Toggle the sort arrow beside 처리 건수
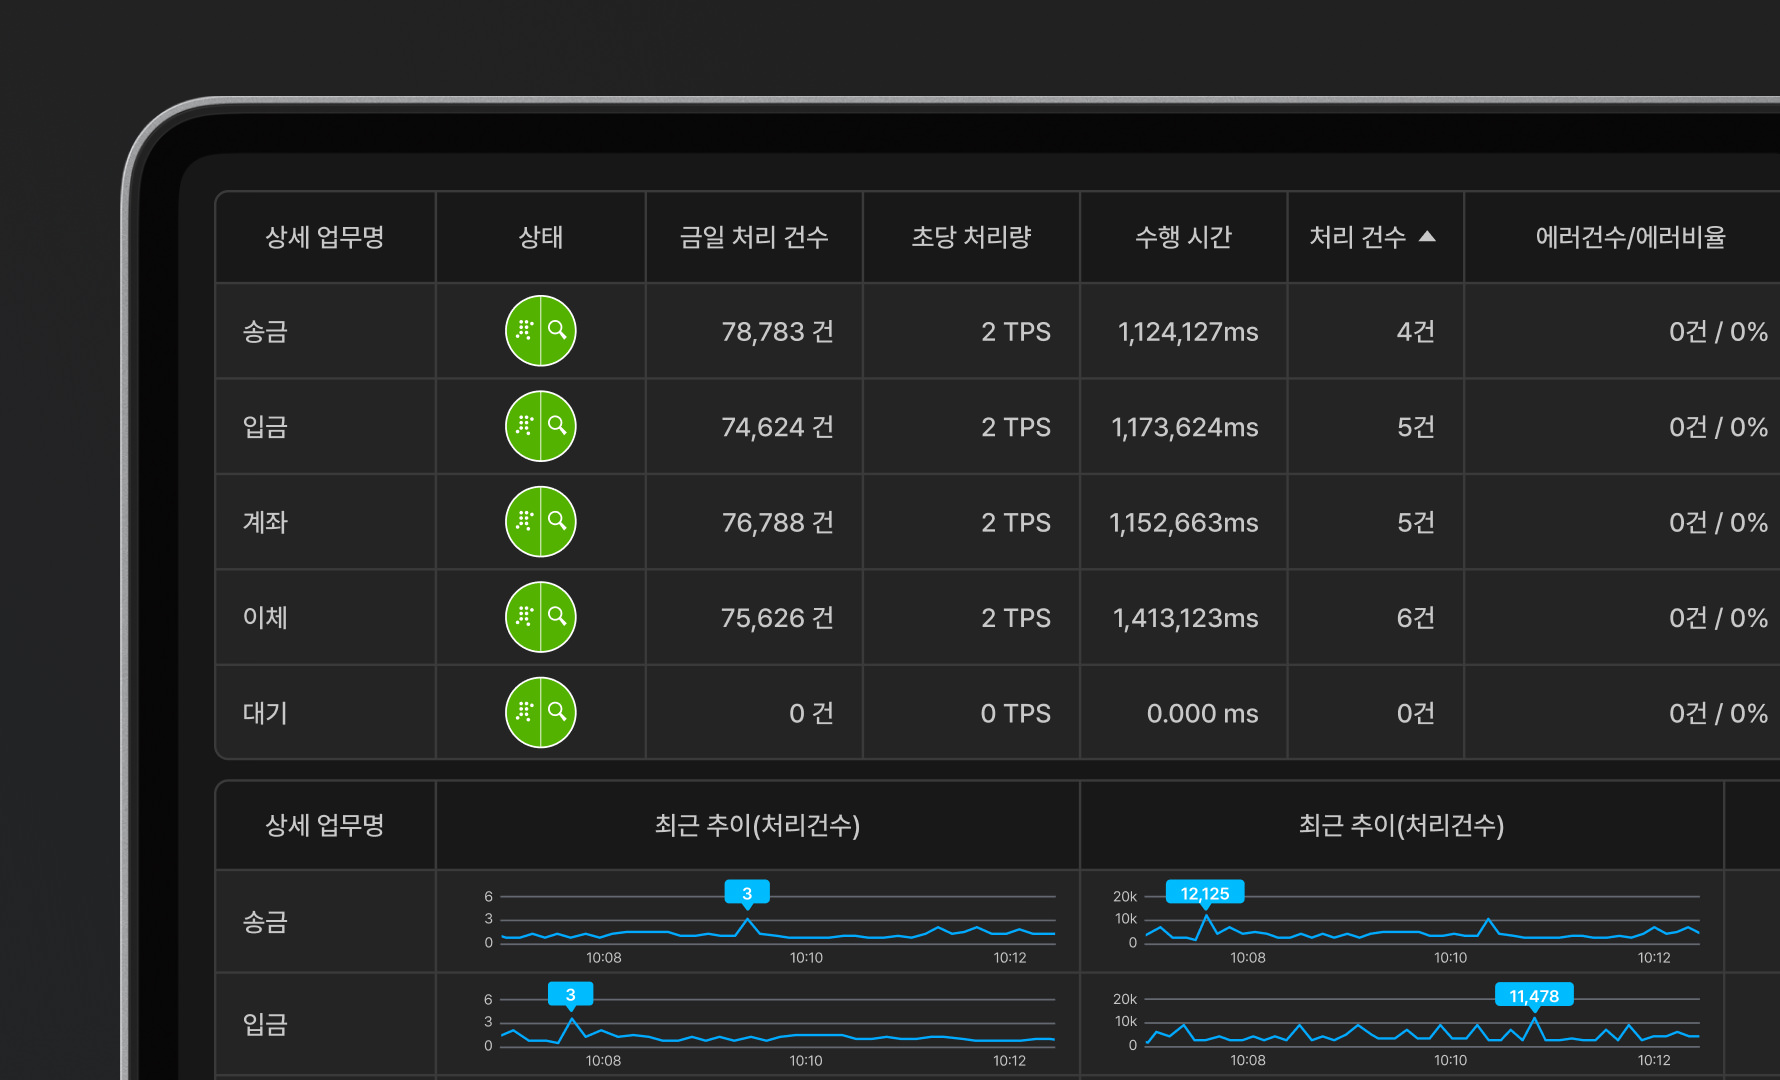1780x1080 pixels. [1427, 237]
